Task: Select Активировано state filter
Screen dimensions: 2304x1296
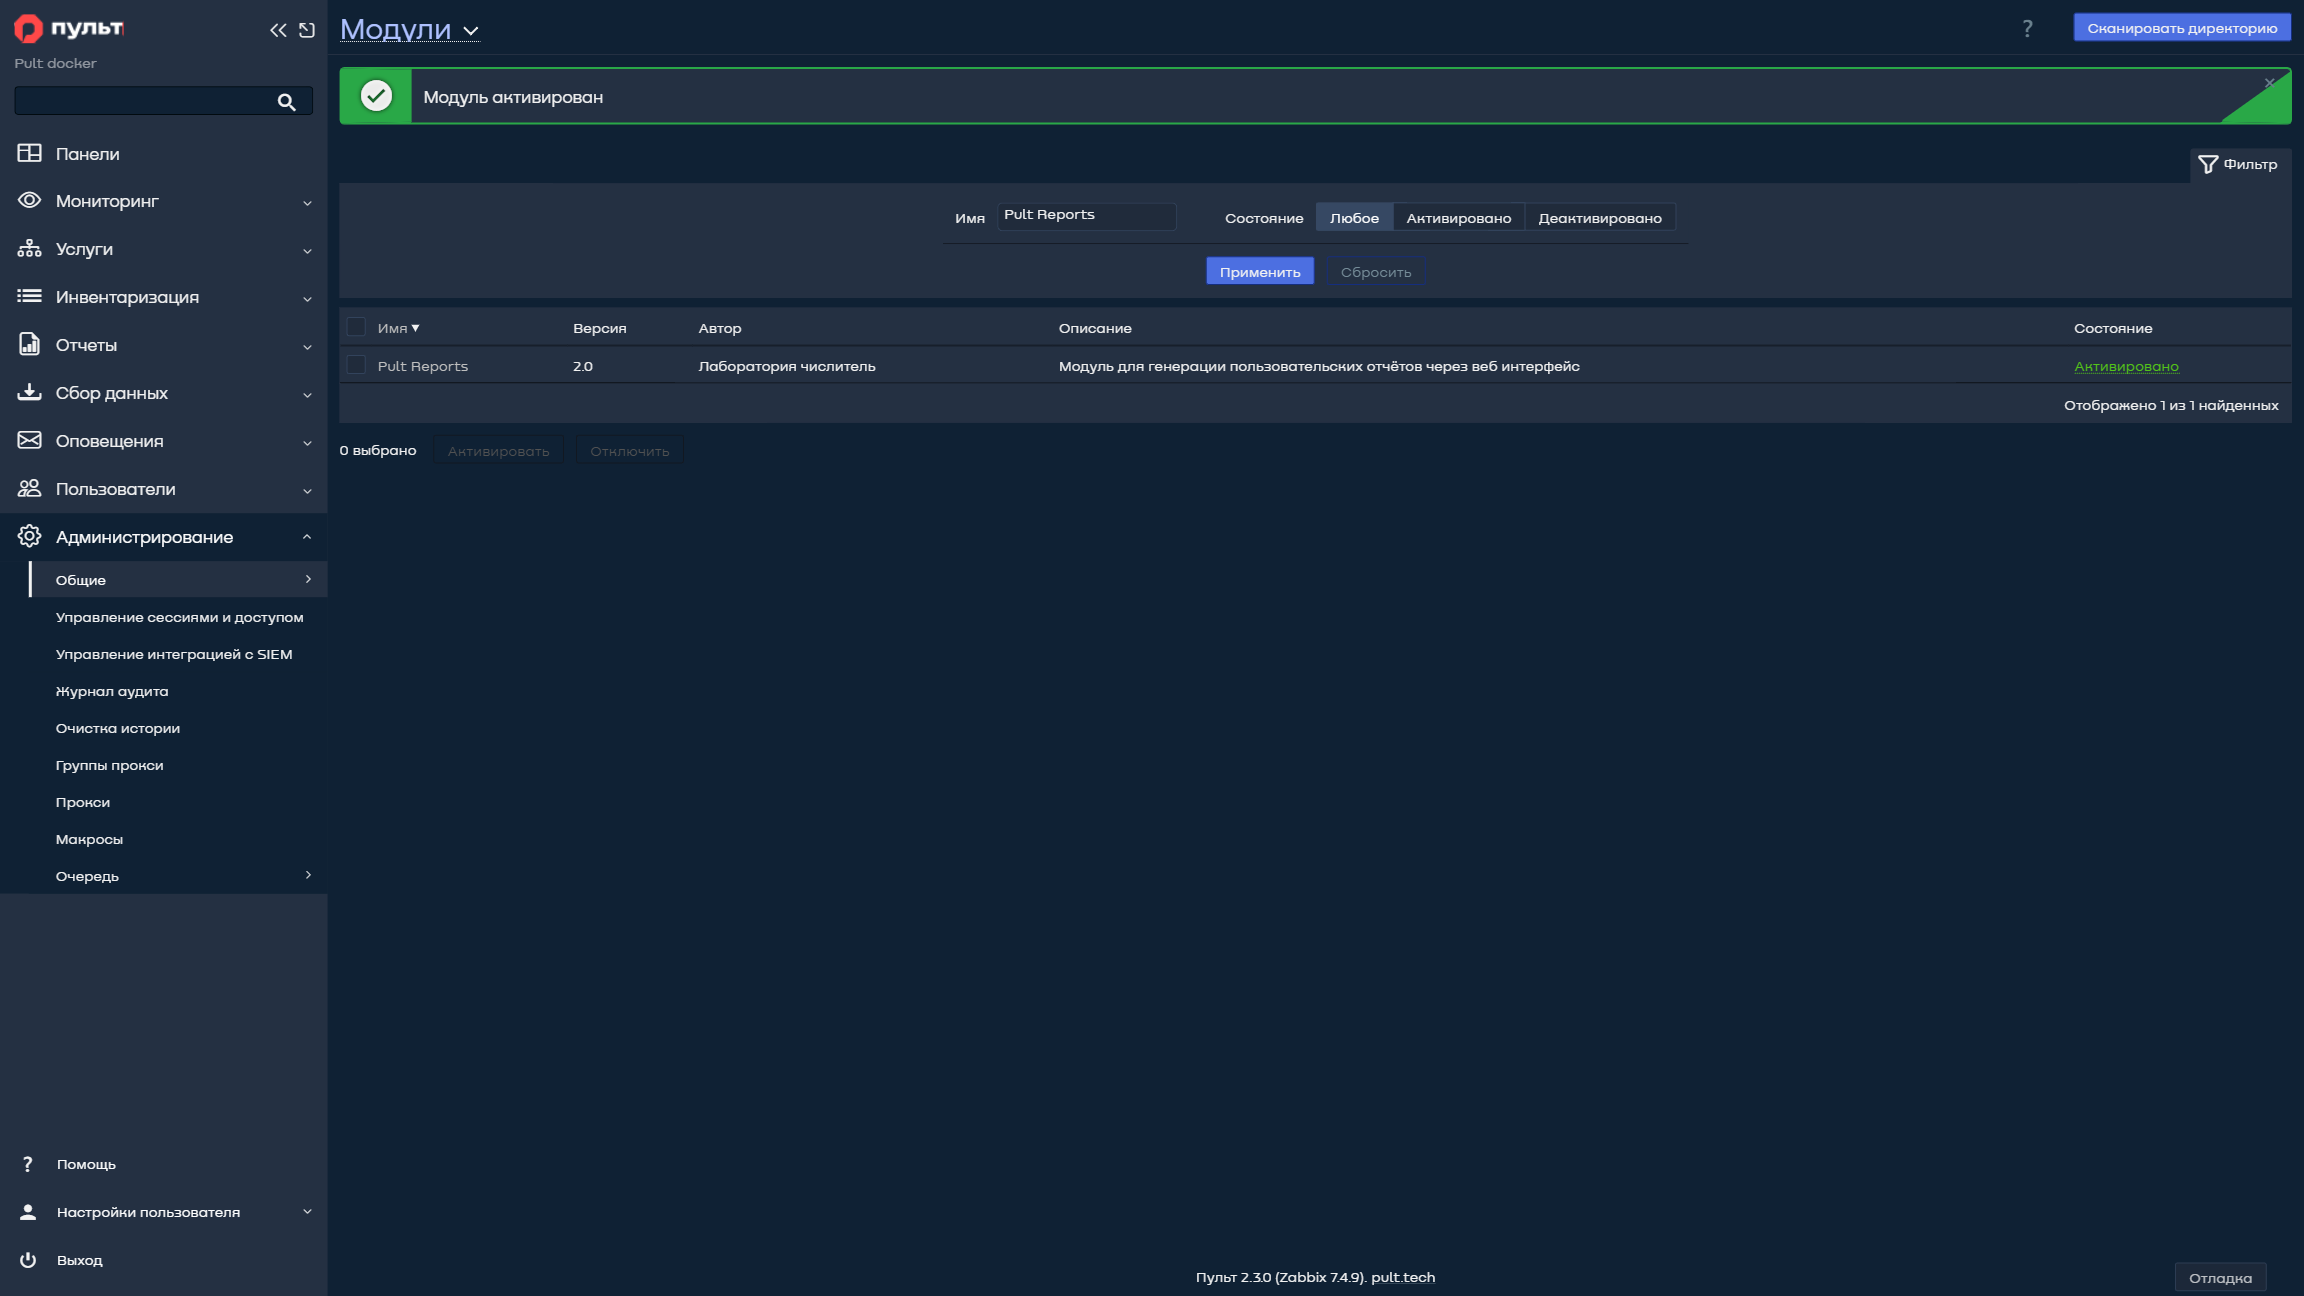Action: [1459, 218]
